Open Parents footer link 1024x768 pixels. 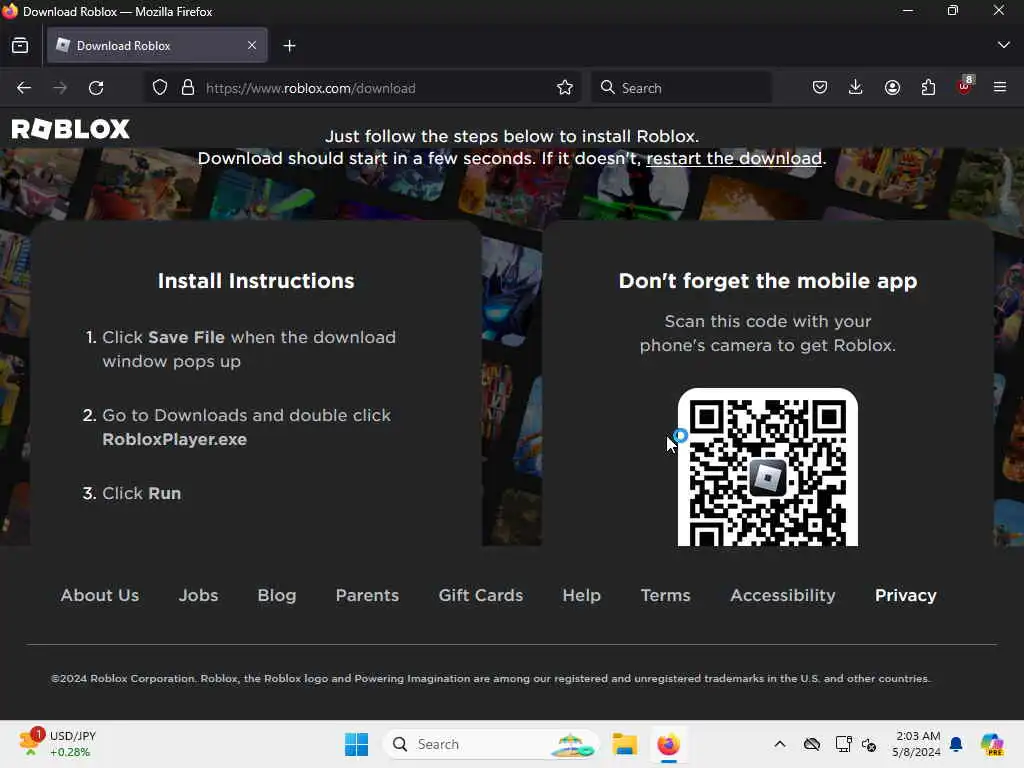click(367, 596)
